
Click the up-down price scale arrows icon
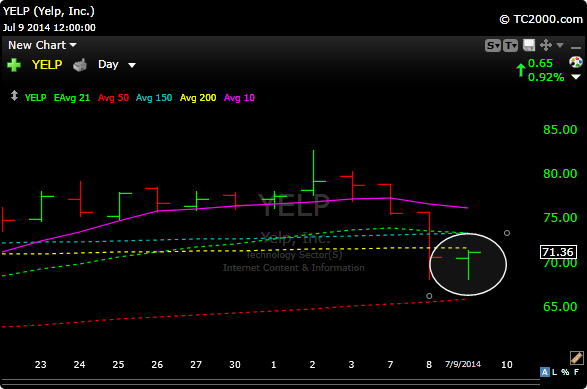pos(14,95)
